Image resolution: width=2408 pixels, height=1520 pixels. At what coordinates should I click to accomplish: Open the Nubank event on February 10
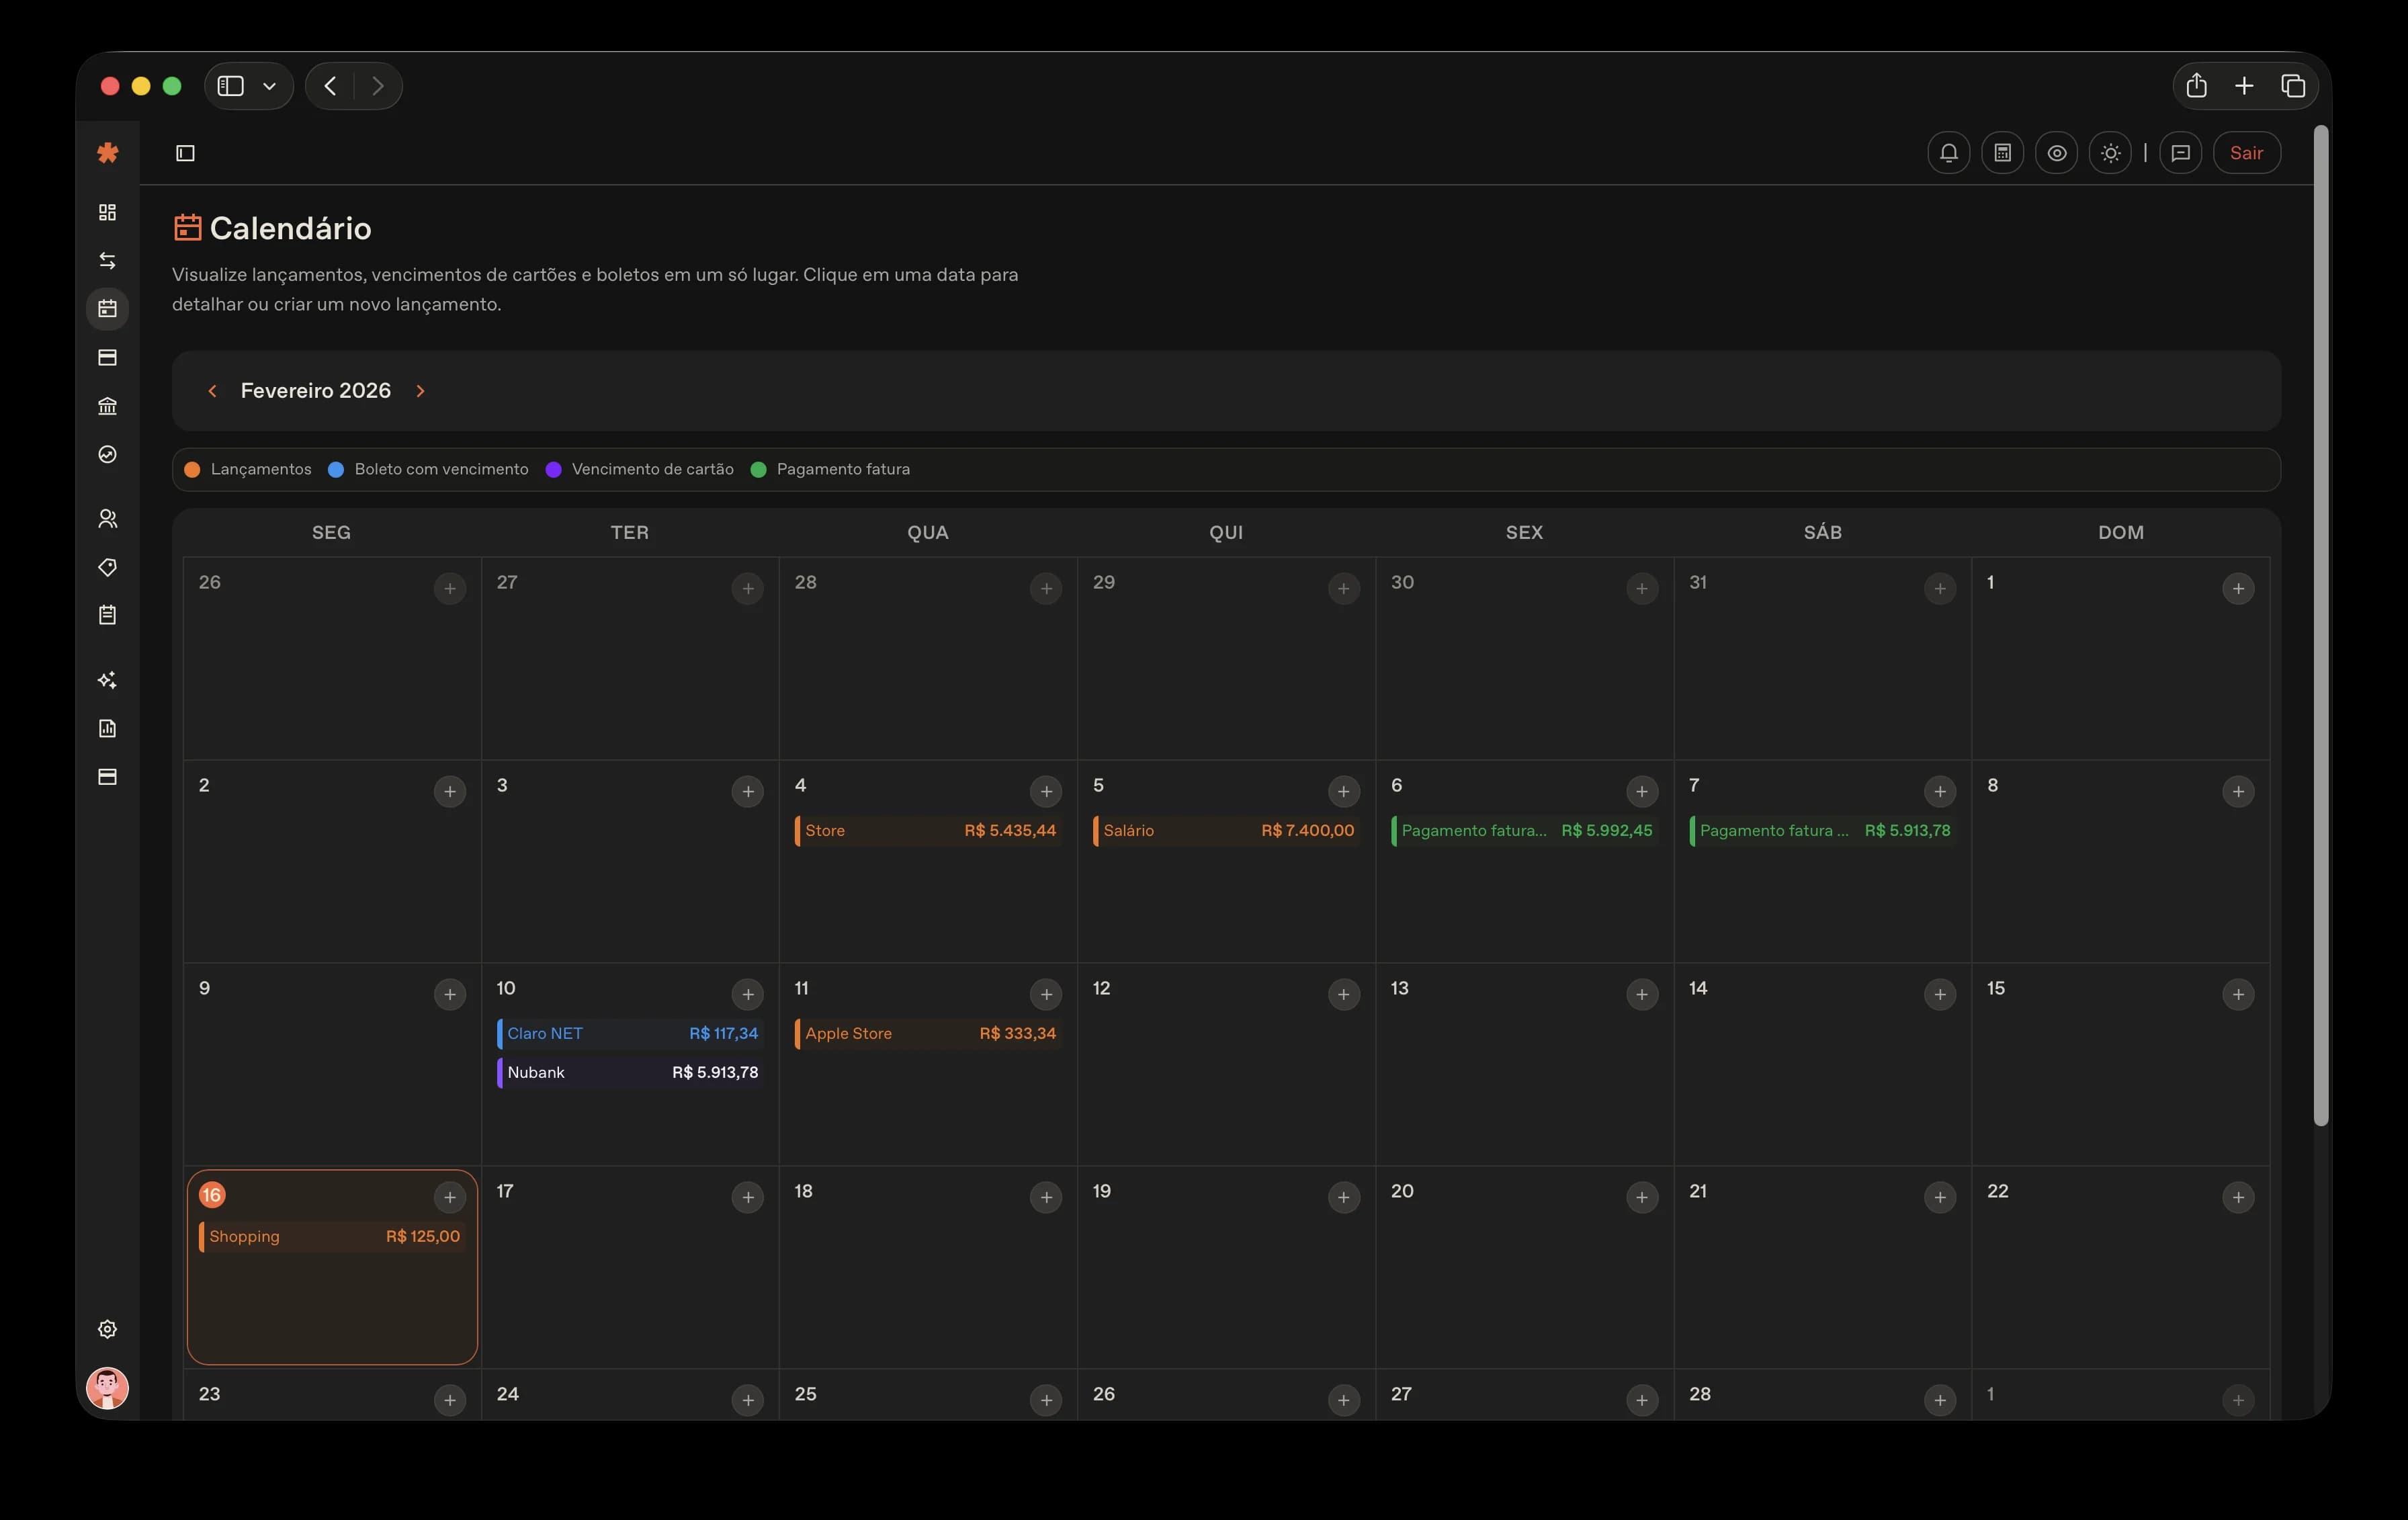tap(628, 1072)
